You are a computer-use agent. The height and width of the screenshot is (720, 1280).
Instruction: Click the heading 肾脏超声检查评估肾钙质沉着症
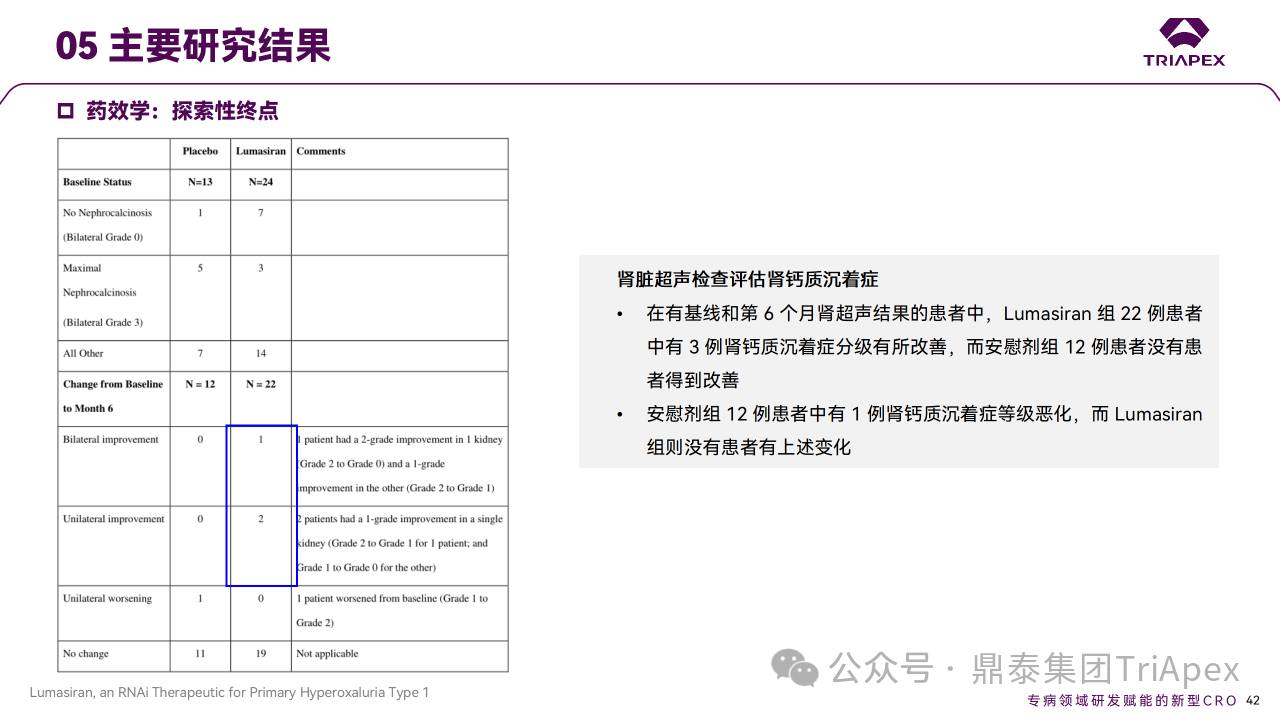tap(748, 279)
